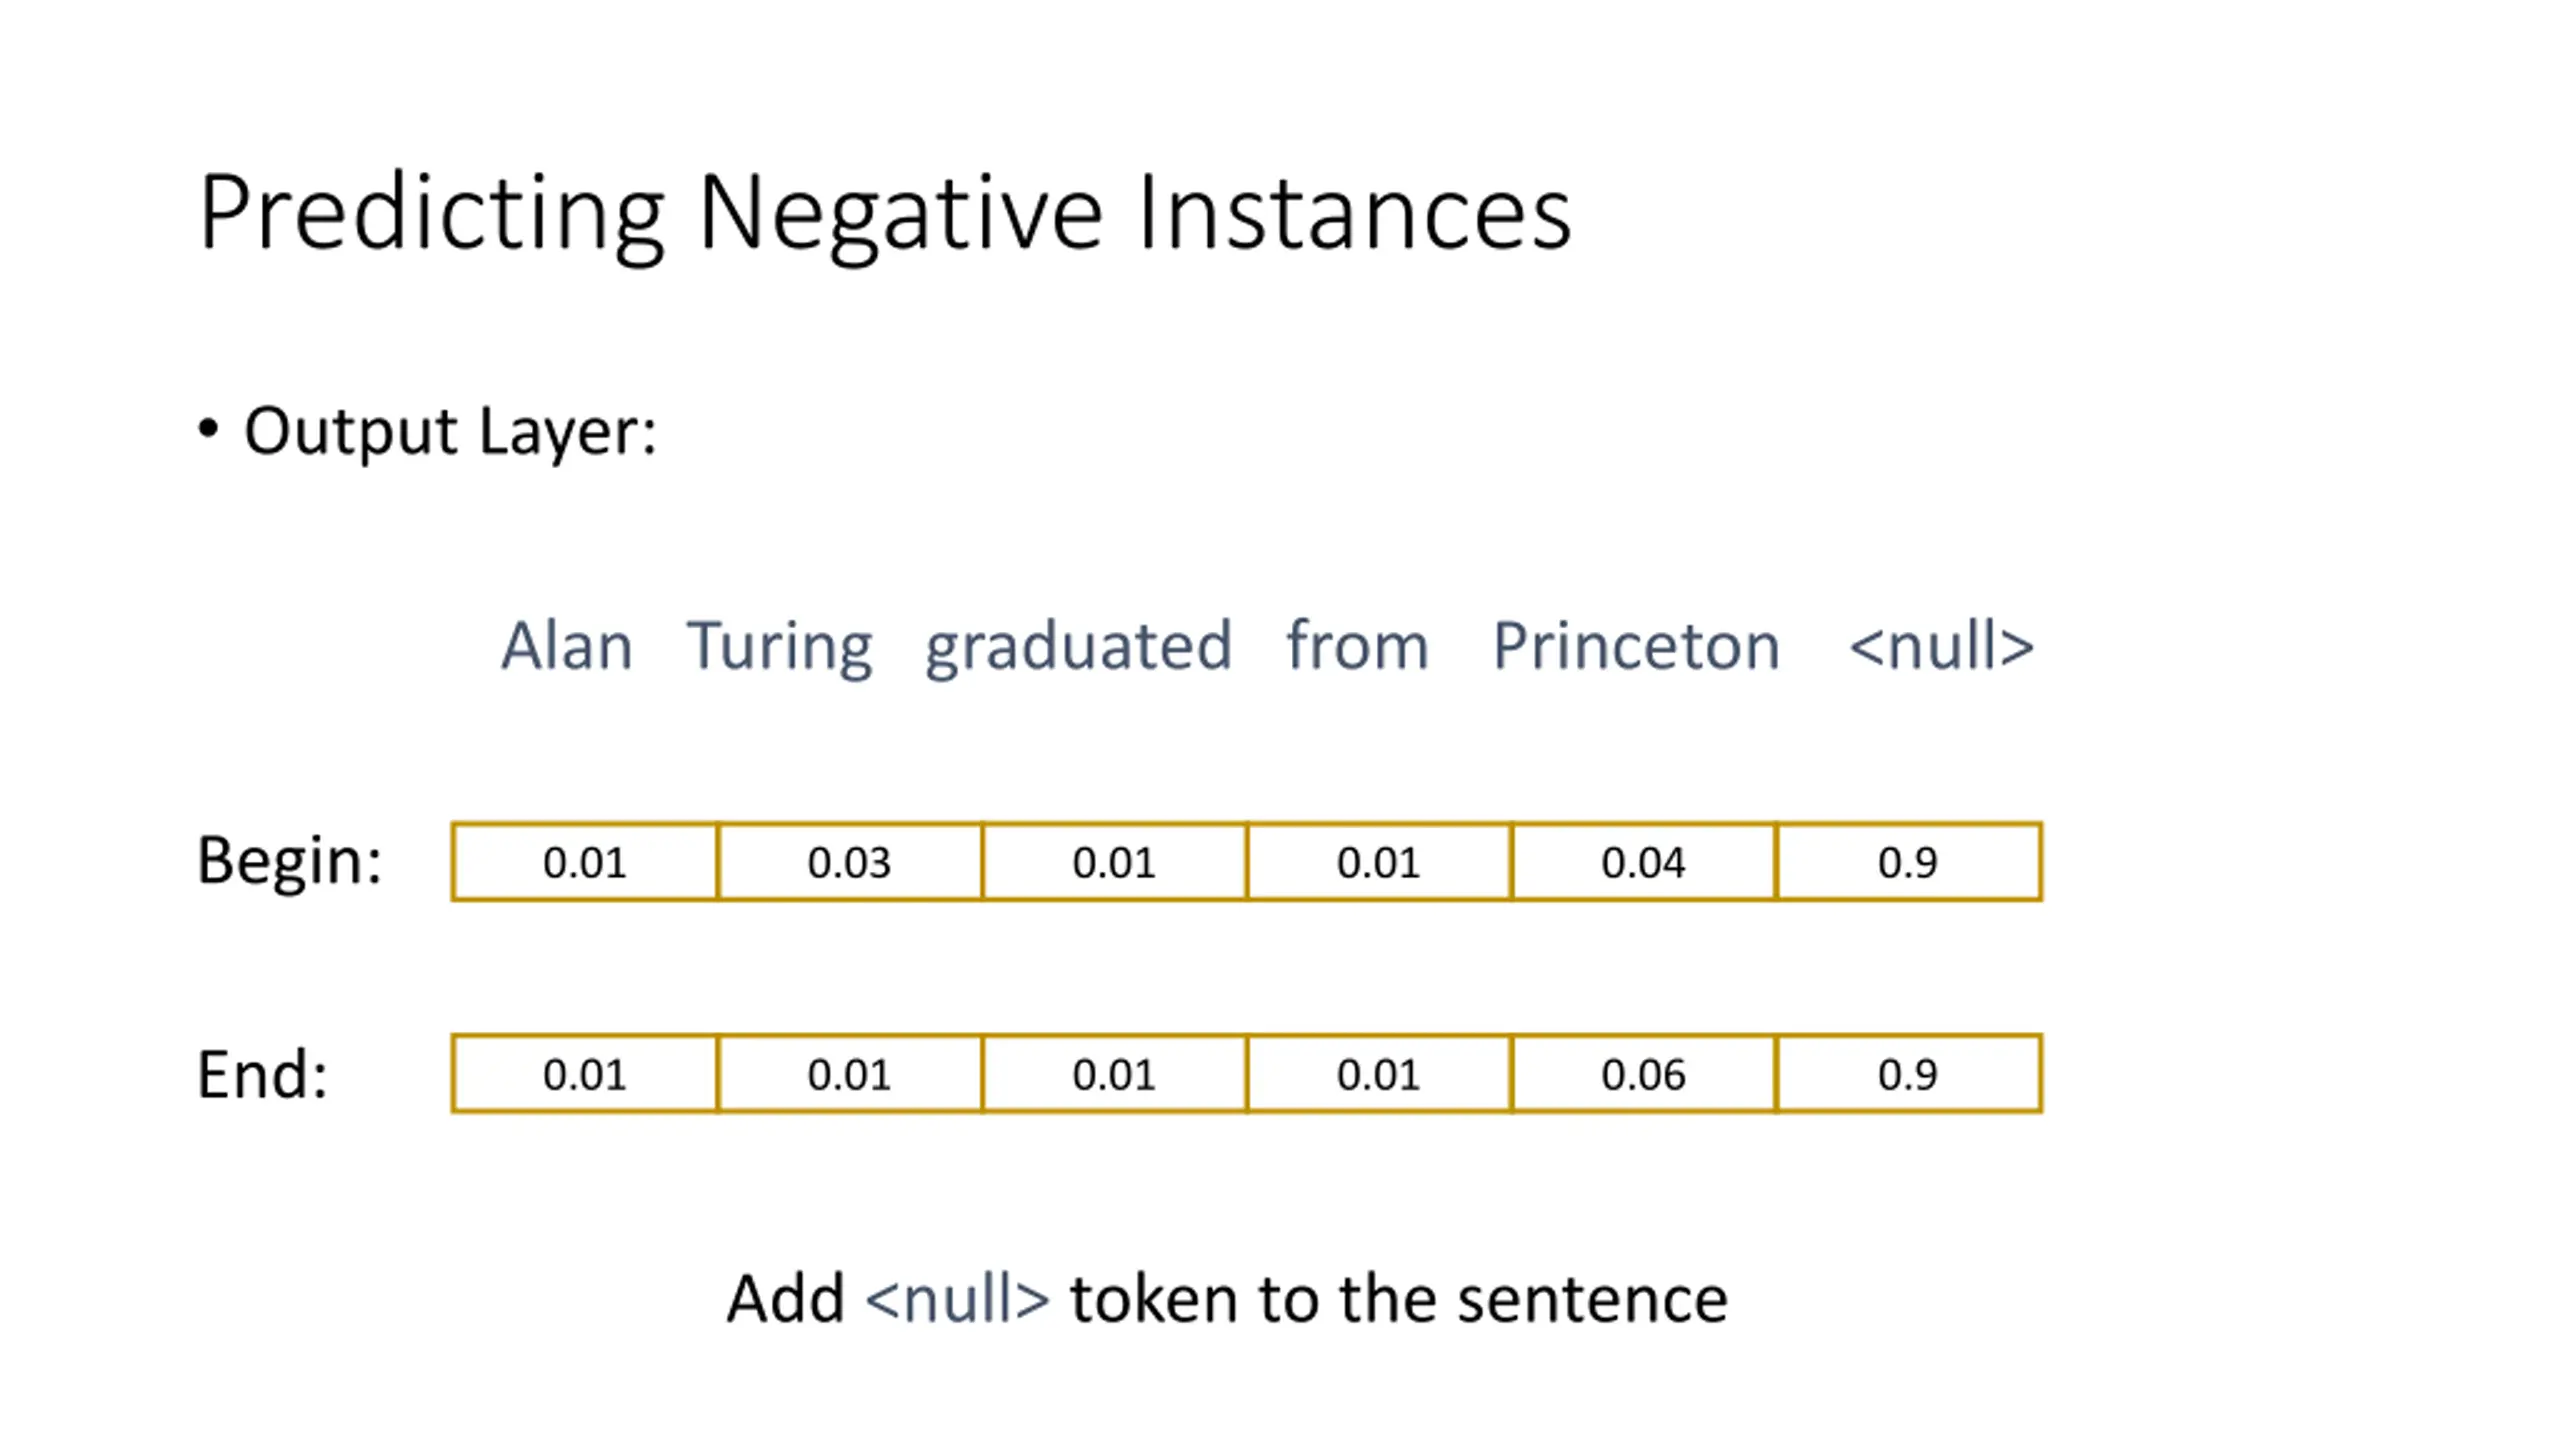Viewport: 2560px width, 1440px height.
Task: Click the Predicting Negative Instances title
Action: 885,216
